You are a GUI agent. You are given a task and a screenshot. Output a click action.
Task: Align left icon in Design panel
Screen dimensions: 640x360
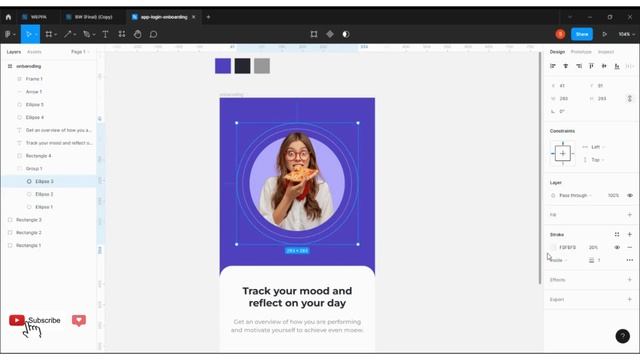pos(553,66)
